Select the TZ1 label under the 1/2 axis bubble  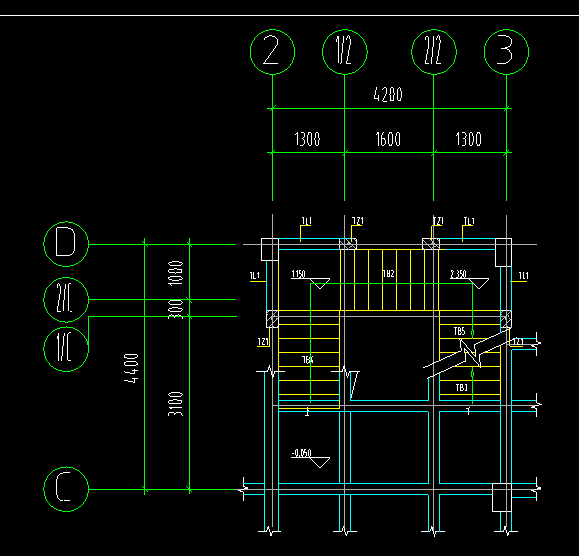357,221
